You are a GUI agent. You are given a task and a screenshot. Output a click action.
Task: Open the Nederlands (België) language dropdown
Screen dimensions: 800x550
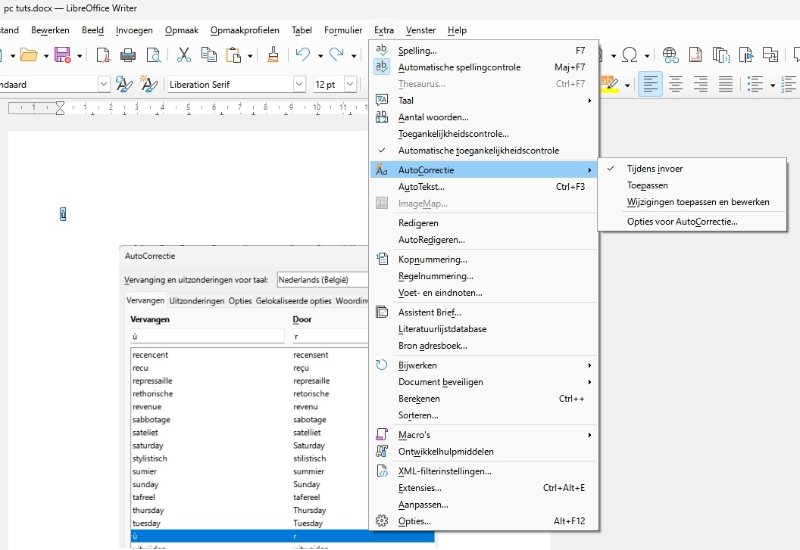(320, 281)
